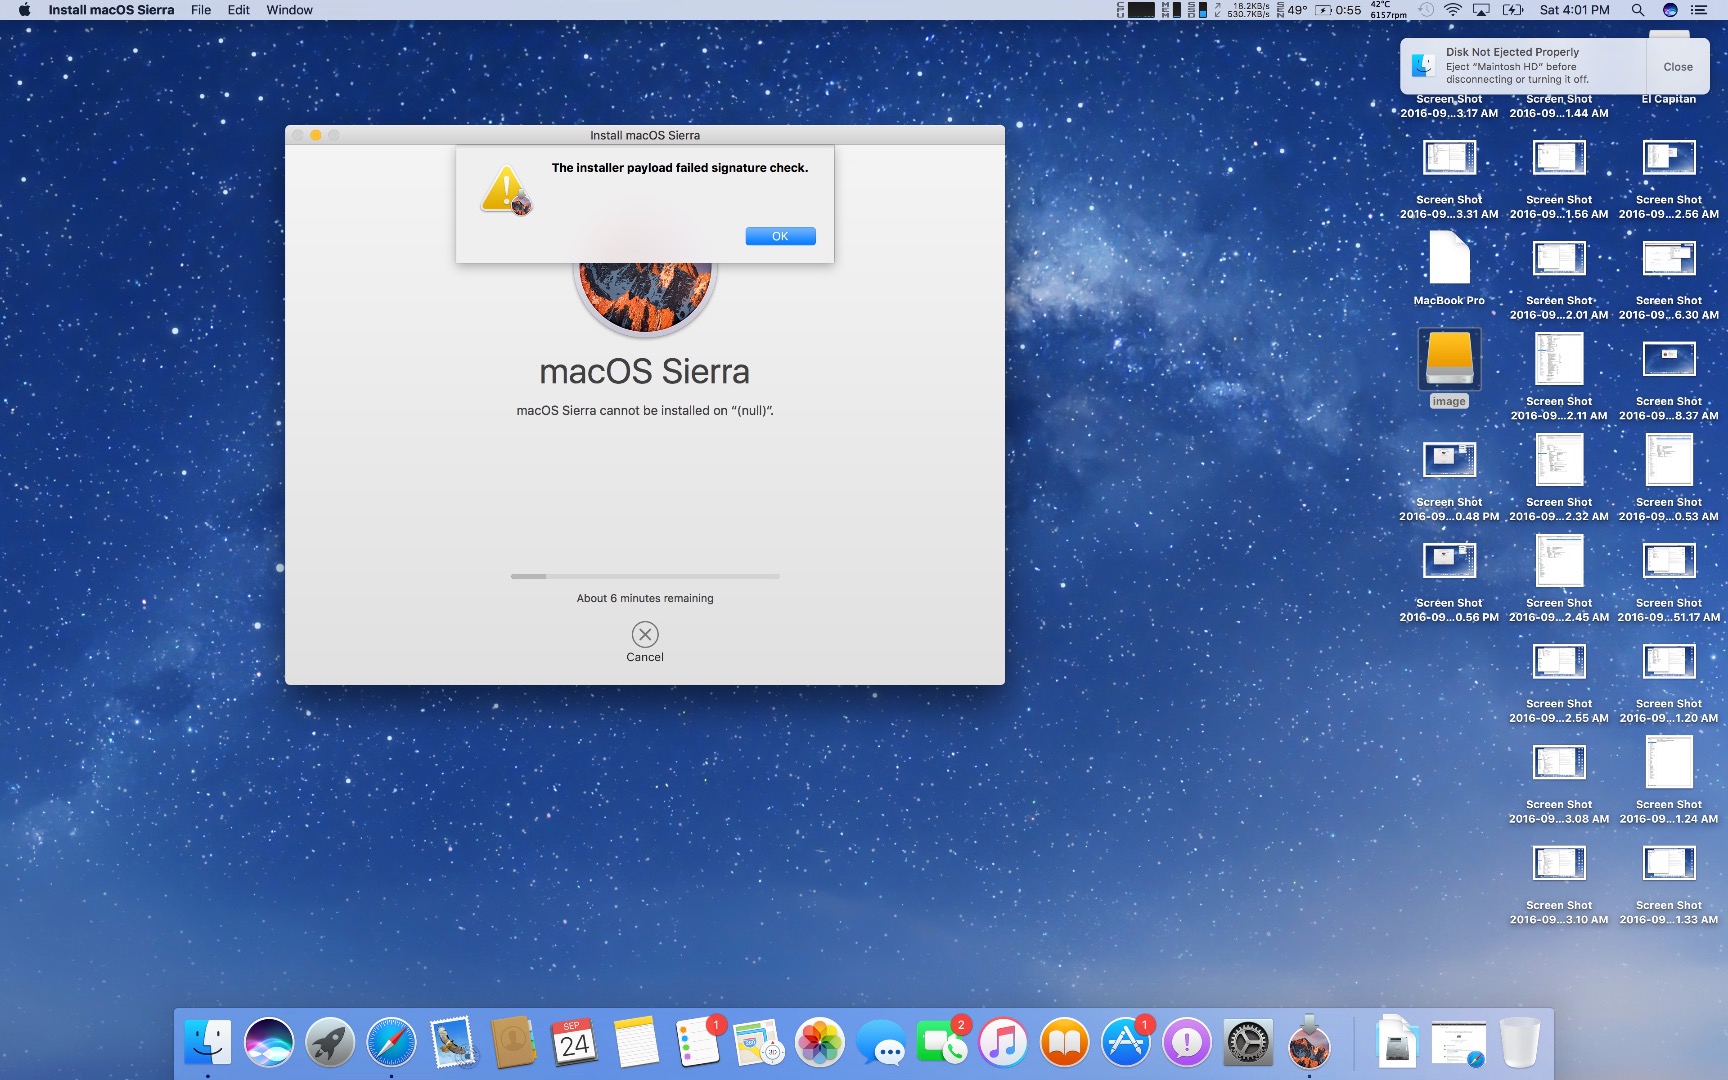Close the Disk Not Ejected notification
Screen dimensions: 1728x1080
[x=1678, y=67]
